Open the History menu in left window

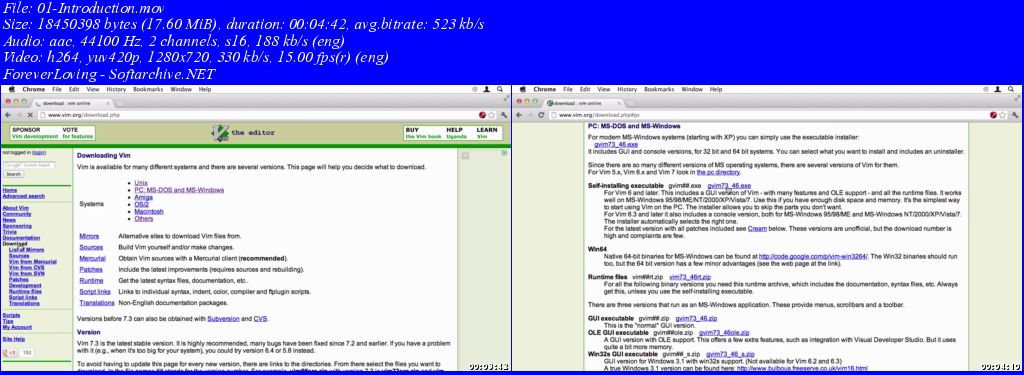click(x=116, y=90)
